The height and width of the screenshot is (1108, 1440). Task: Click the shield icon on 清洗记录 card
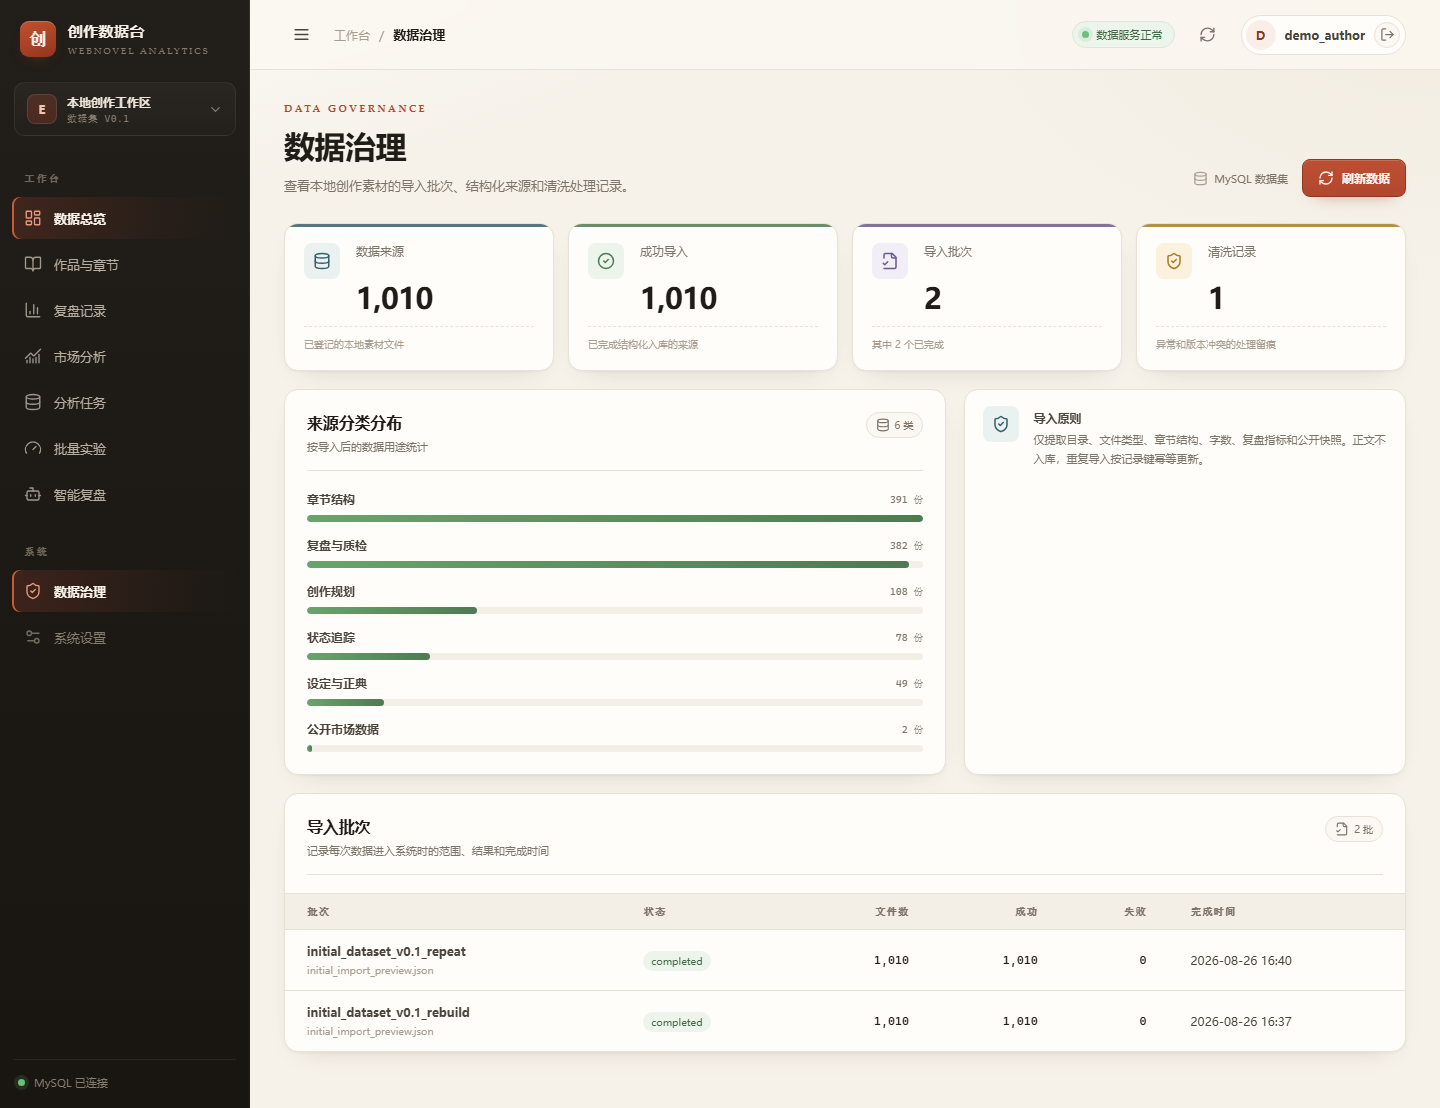1174,261
